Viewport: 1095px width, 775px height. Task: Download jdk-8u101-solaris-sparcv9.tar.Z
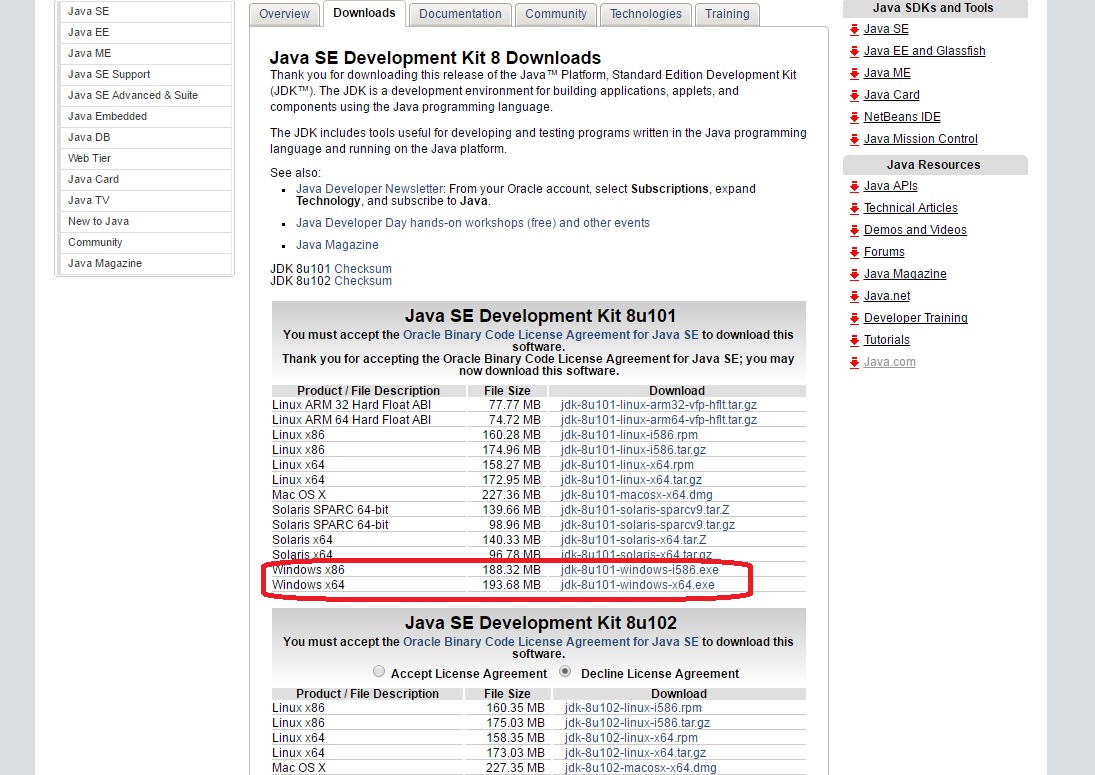click(x=645, y=510)
